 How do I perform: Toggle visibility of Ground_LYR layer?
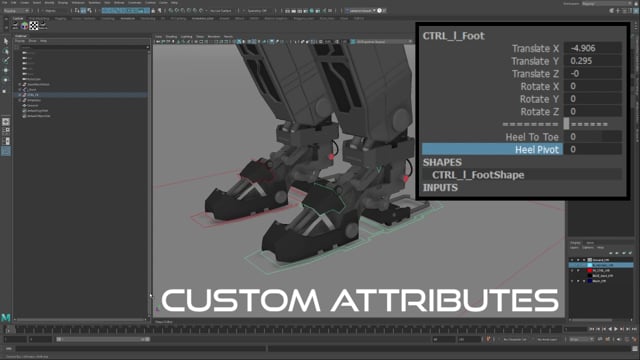click(x=572, y=260)
